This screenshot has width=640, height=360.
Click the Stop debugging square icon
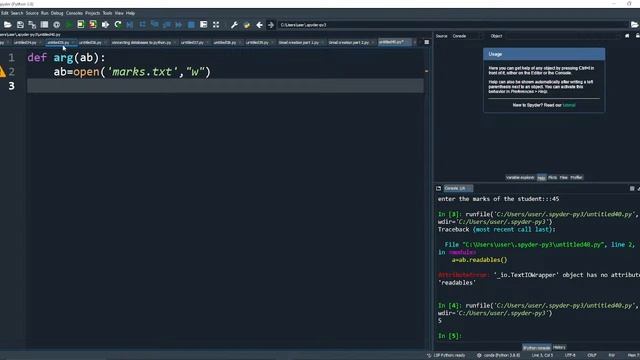[191, 25]
